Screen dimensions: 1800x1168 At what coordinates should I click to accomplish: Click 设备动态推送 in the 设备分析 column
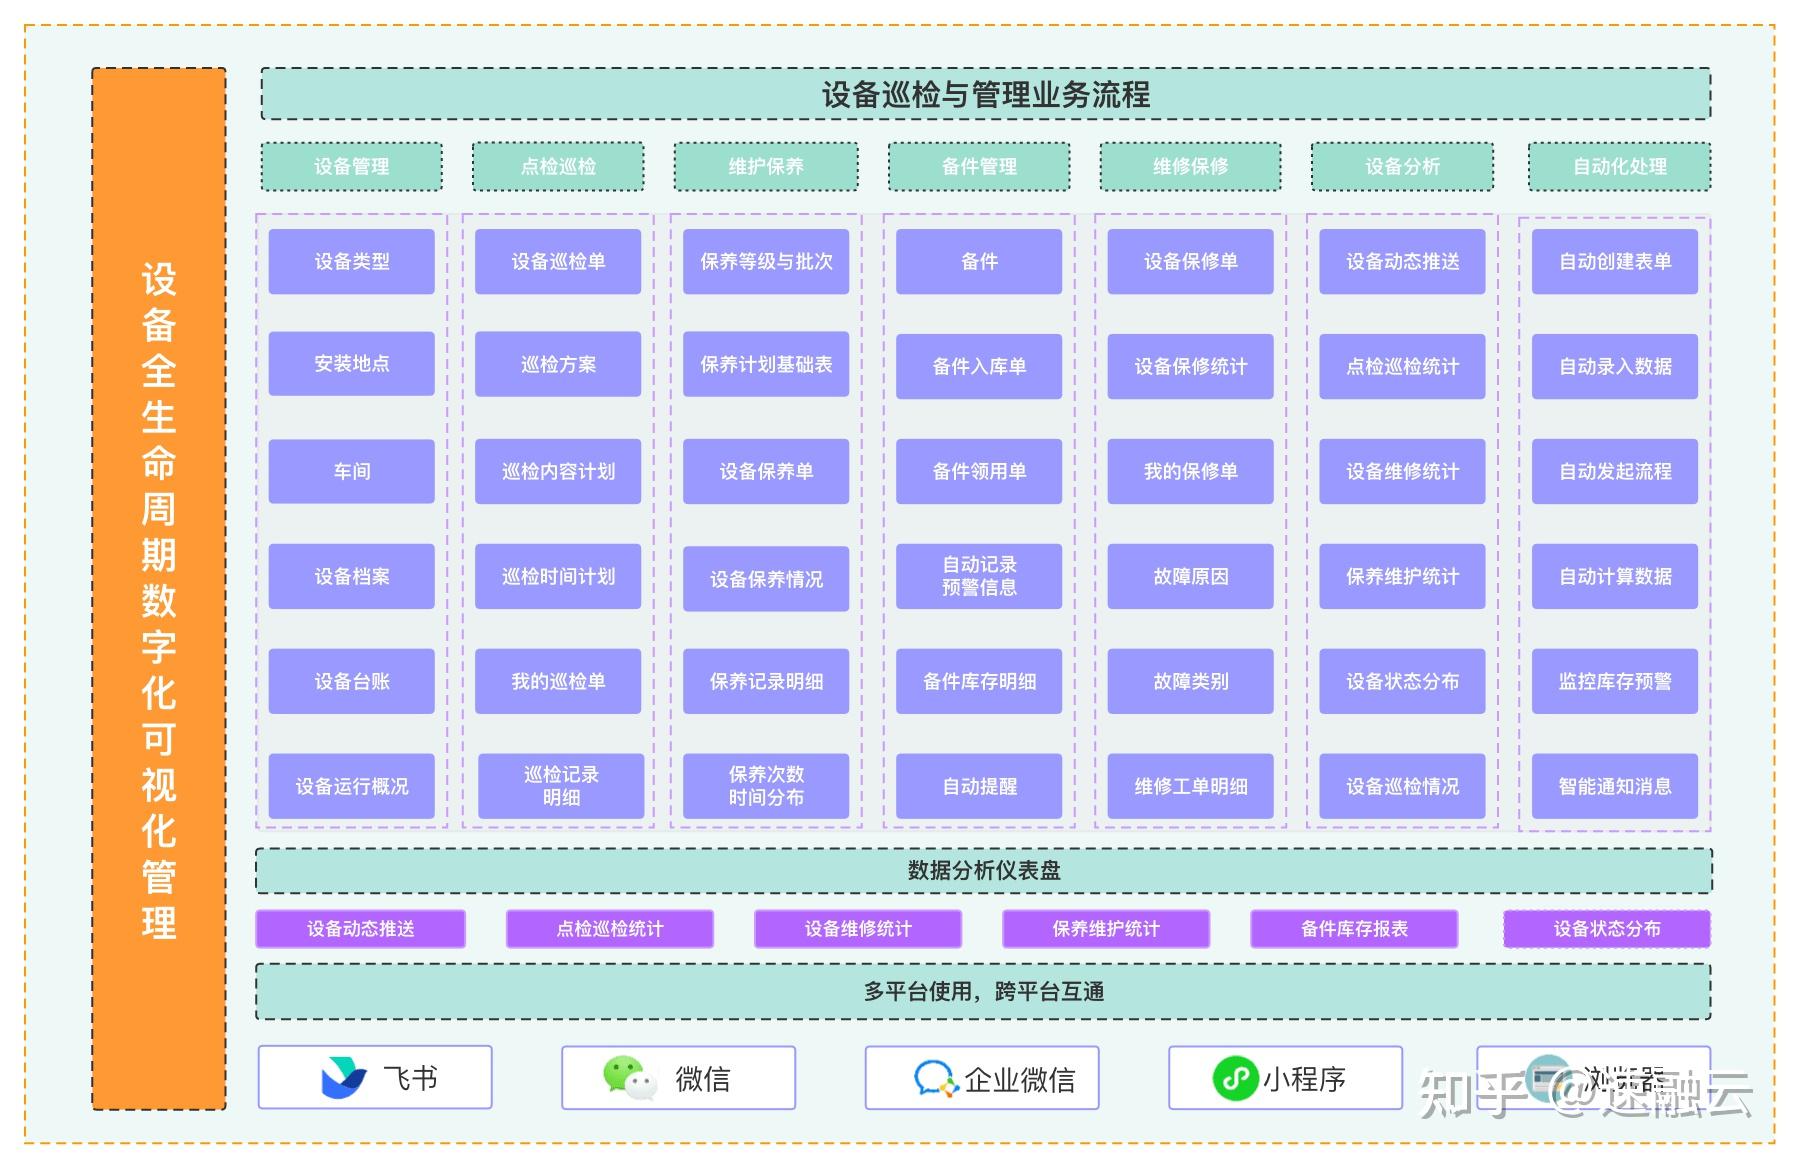point(1402,262)
